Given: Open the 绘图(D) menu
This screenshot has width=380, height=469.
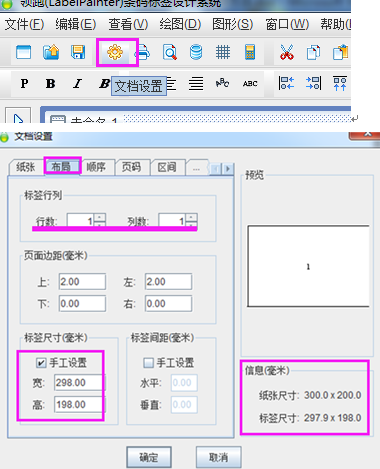Looking at the screenshot, I should click(180, 24).
